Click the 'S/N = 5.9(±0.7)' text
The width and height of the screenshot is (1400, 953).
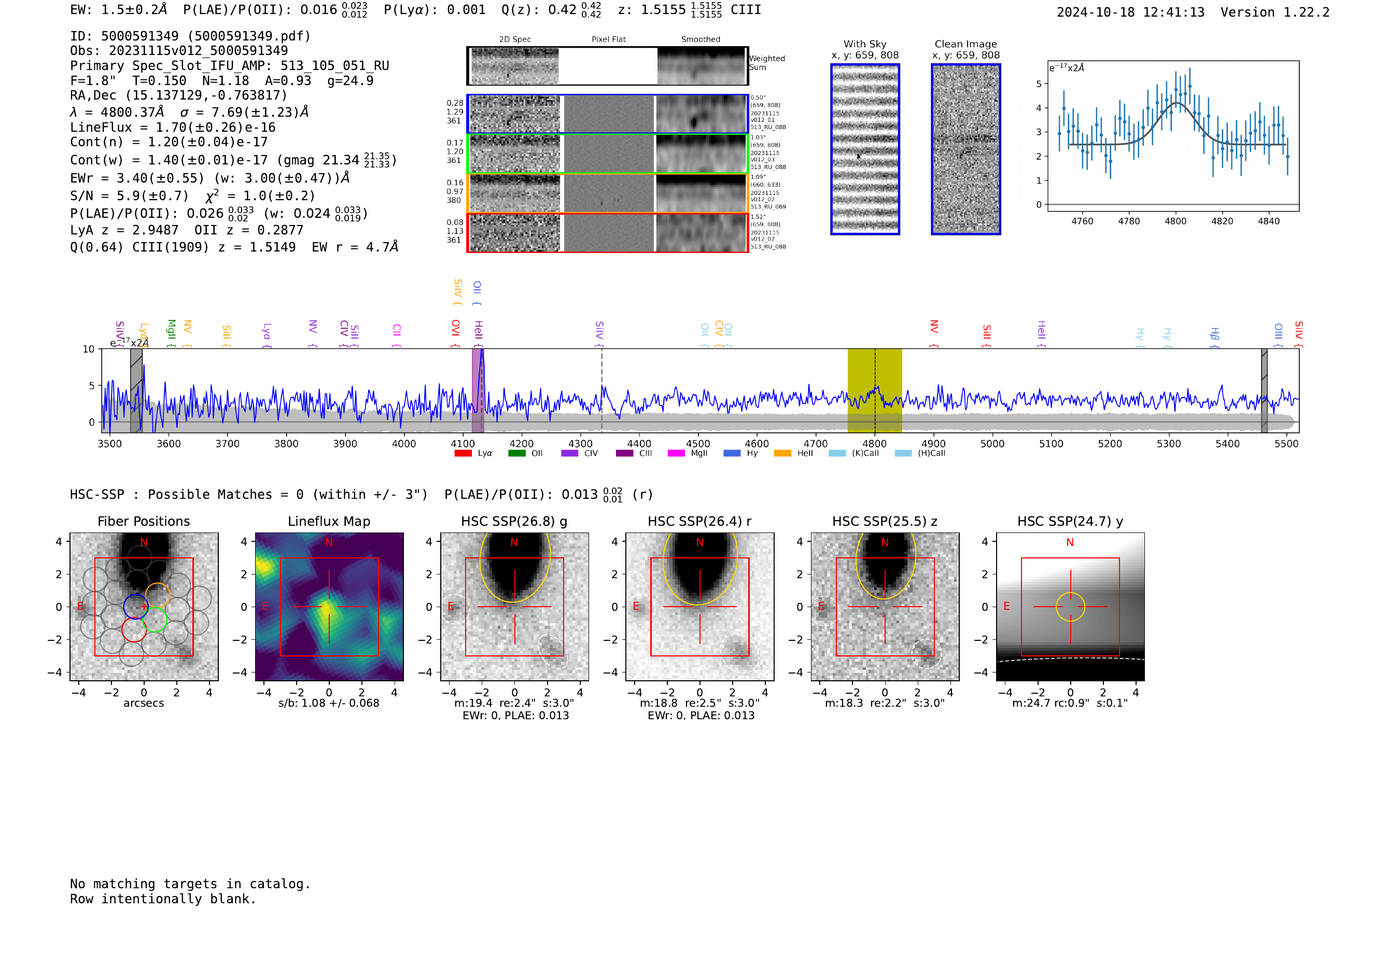coord(130,196)
